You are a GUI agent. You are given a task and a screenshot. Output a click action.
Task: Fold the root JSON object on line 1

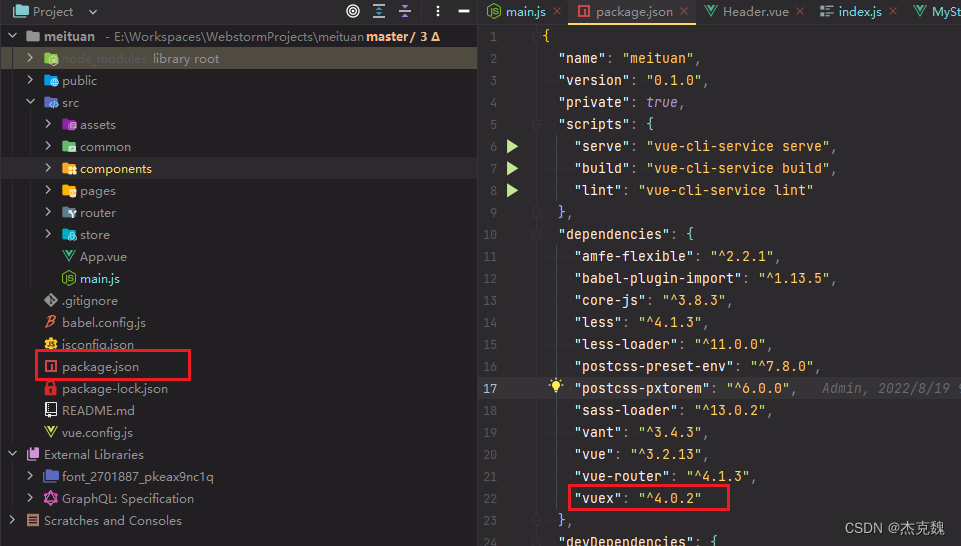pyautogui.click(x=536, y=36)
